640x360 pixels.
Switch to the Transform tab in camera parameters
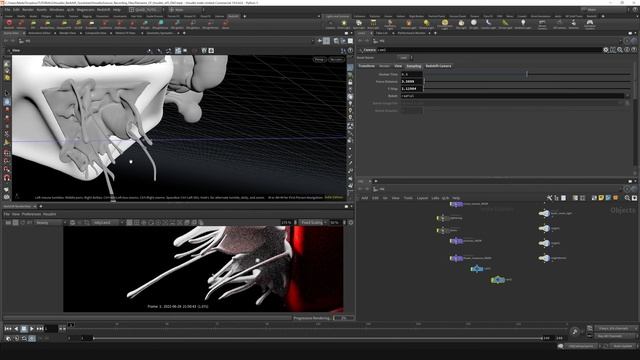pos(366,66)
